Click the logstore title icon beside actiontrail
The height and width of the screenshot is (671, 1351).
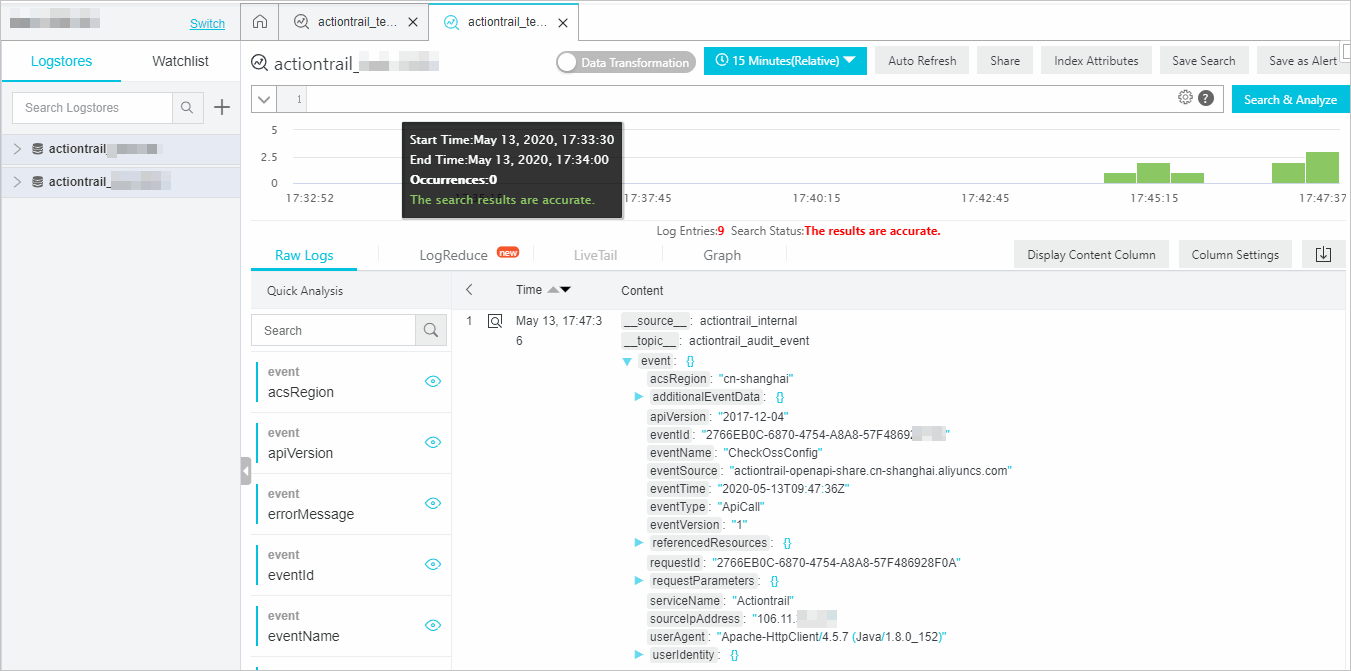(x=260, y=62)
